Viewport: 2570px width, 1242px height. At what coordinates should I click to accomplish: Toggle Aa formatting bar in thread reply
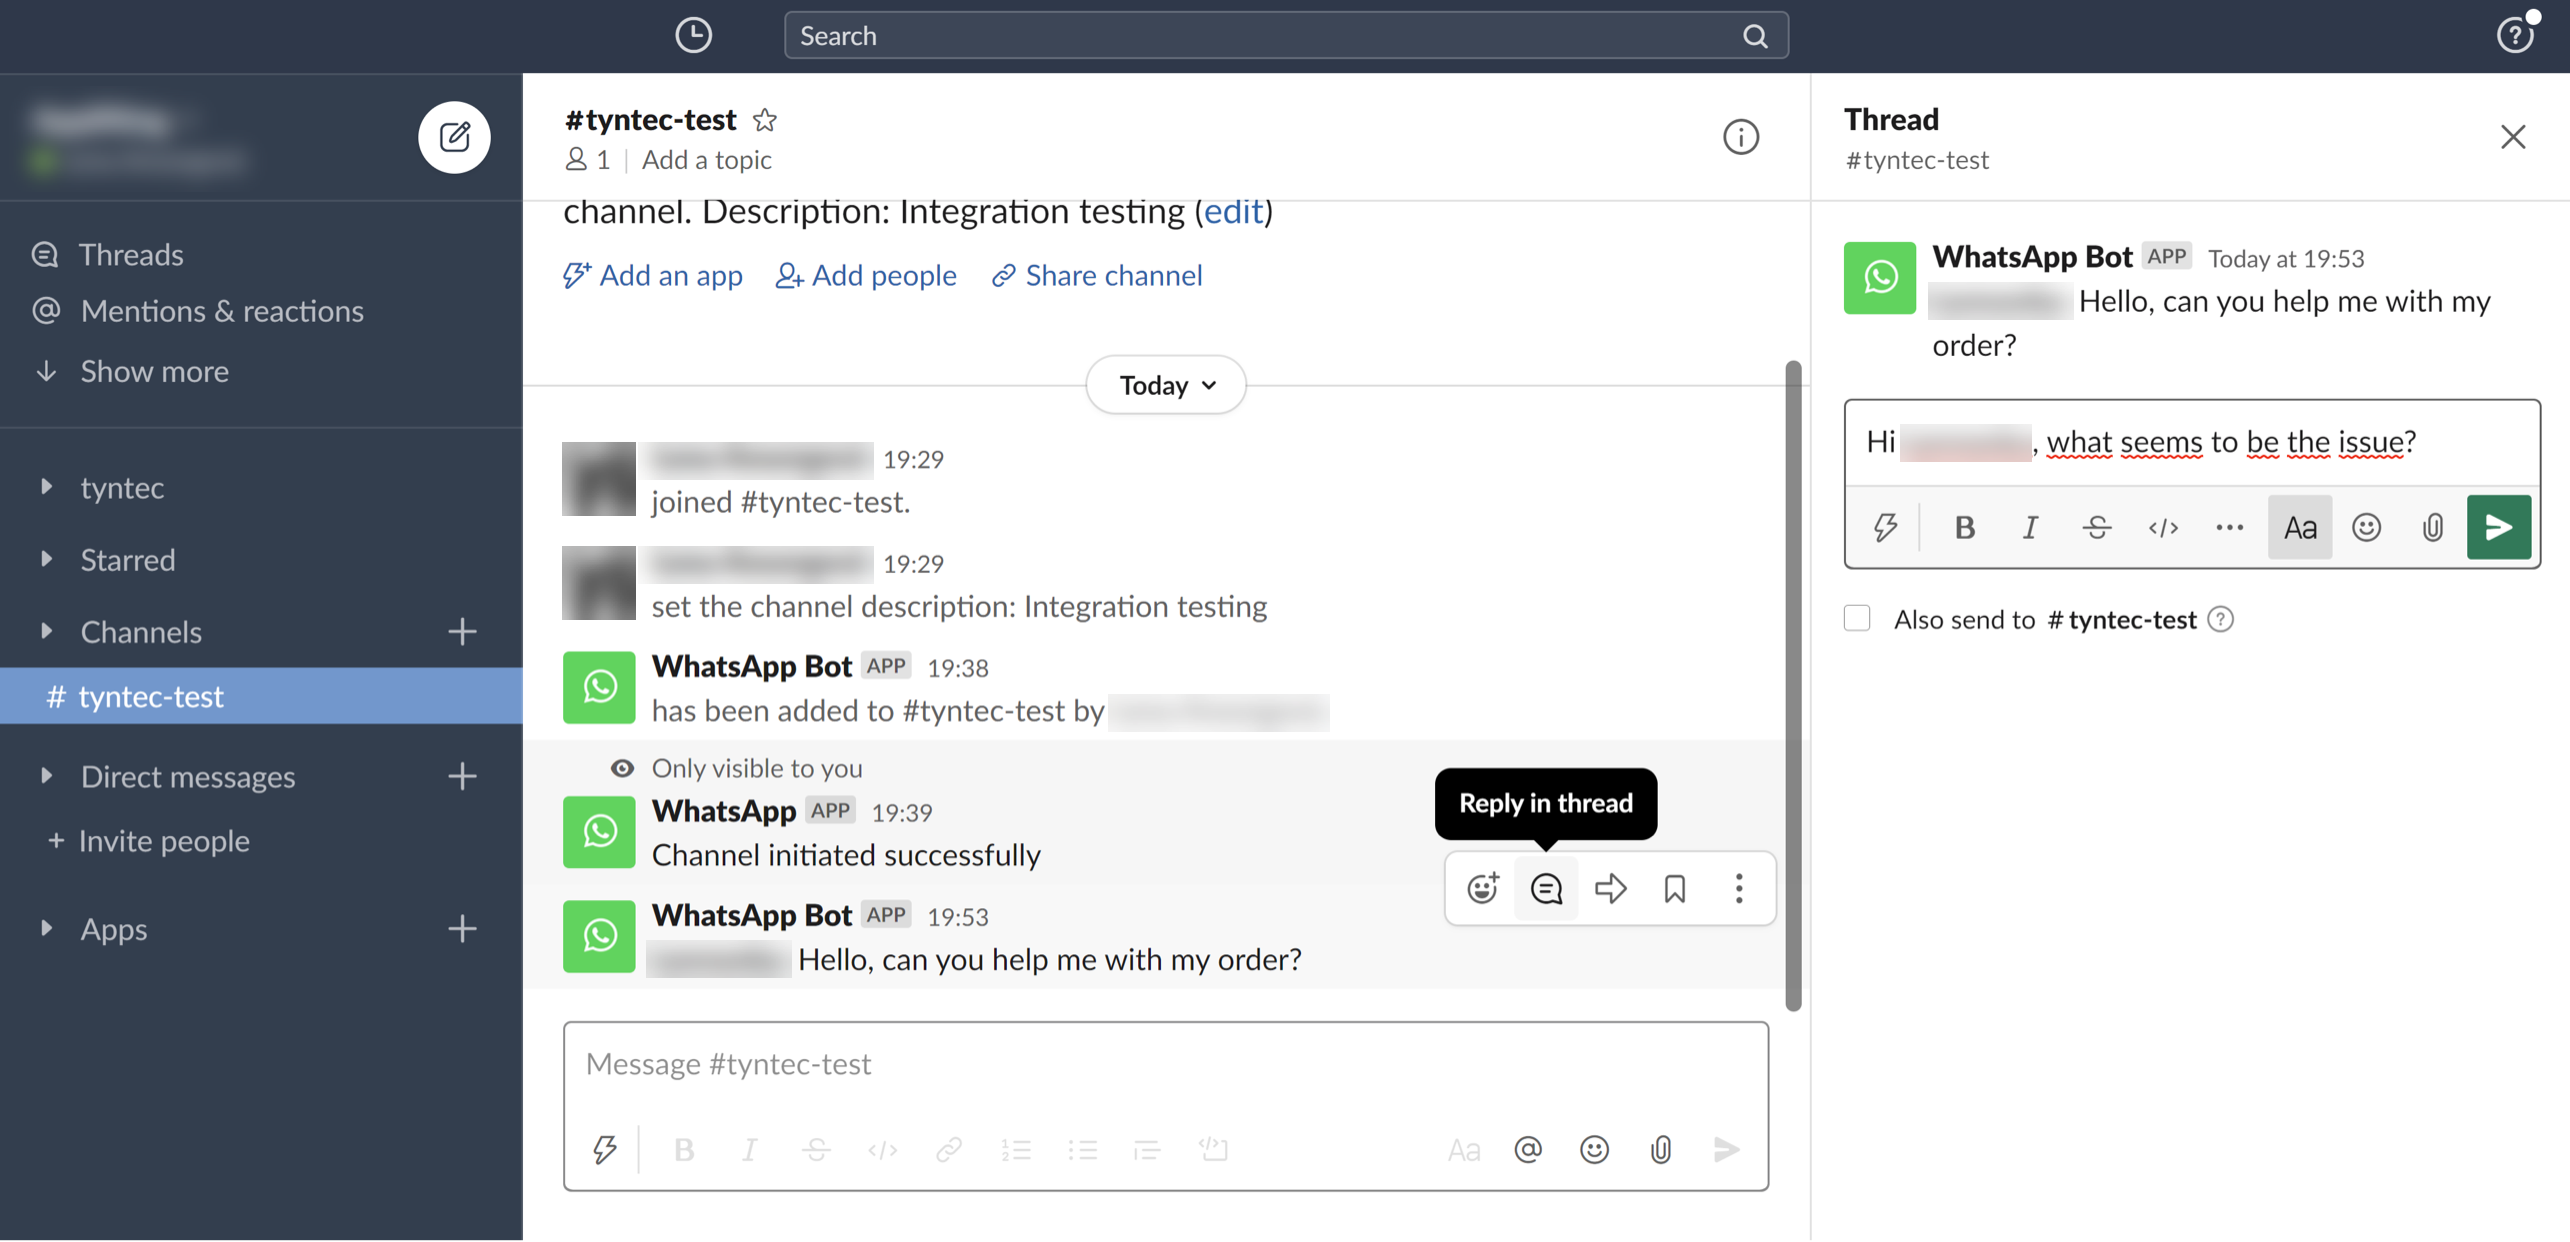point(2299,527)
